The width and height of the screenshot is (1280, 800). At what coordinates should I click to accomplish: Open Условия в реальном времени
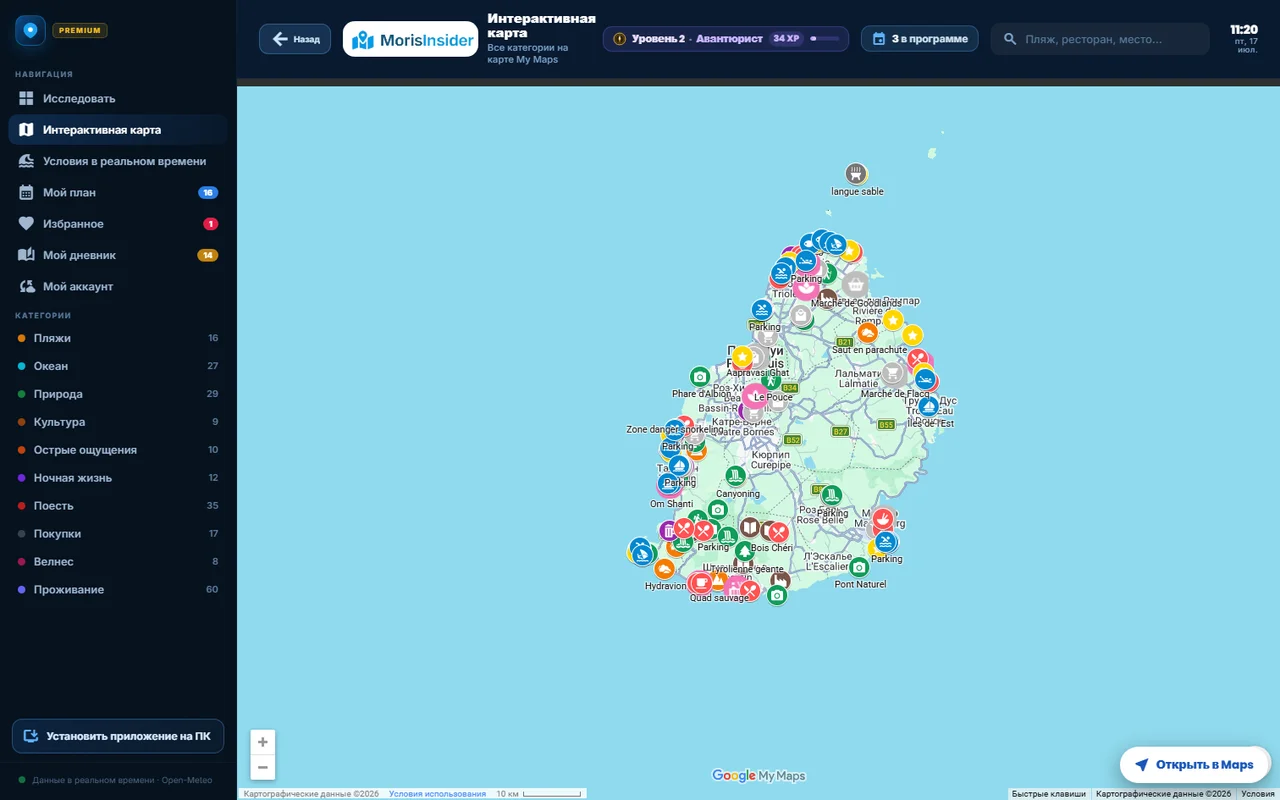point(118,161)
